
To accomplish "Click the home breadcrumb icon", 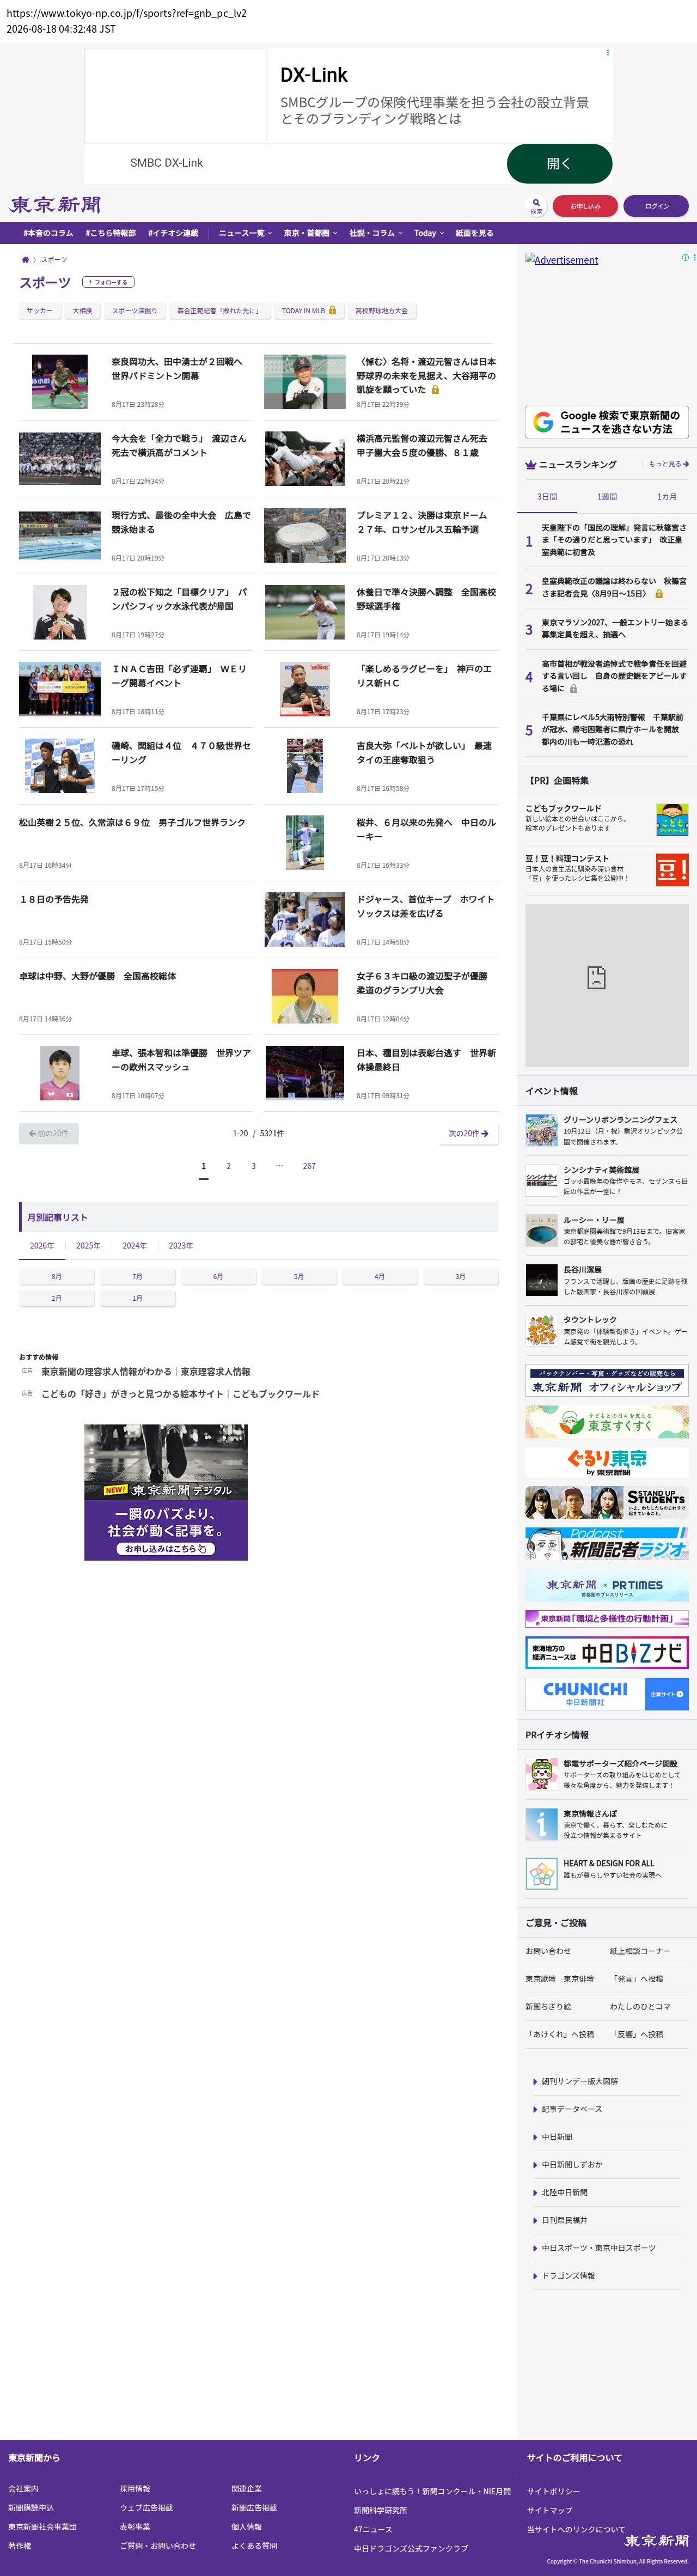I will 25,260.
